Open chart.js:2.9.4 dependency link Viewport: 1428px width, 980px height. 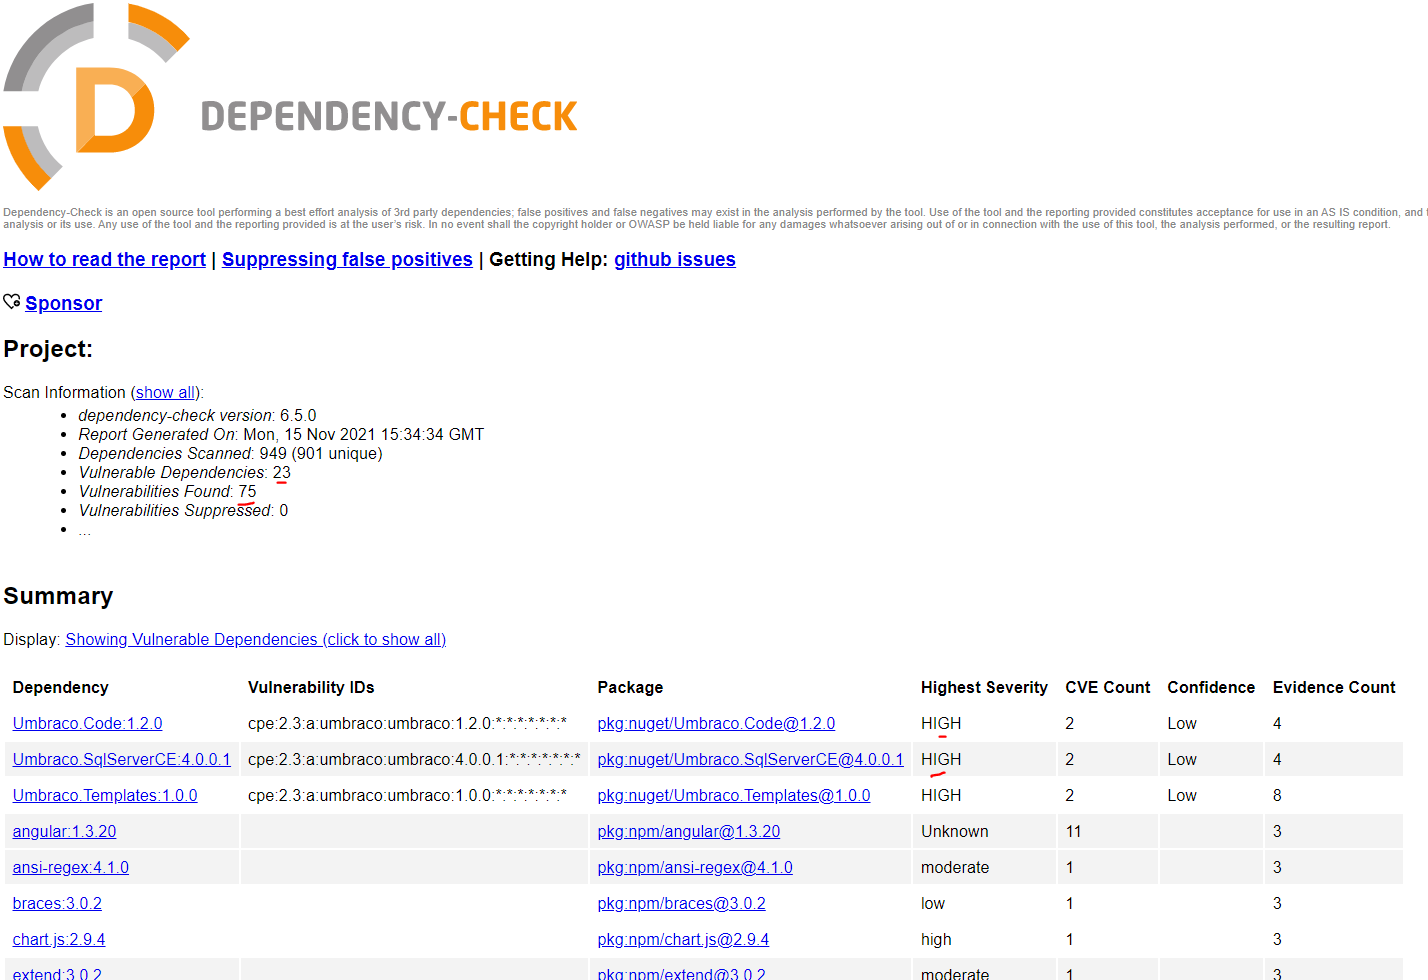[x=59, y=939]
